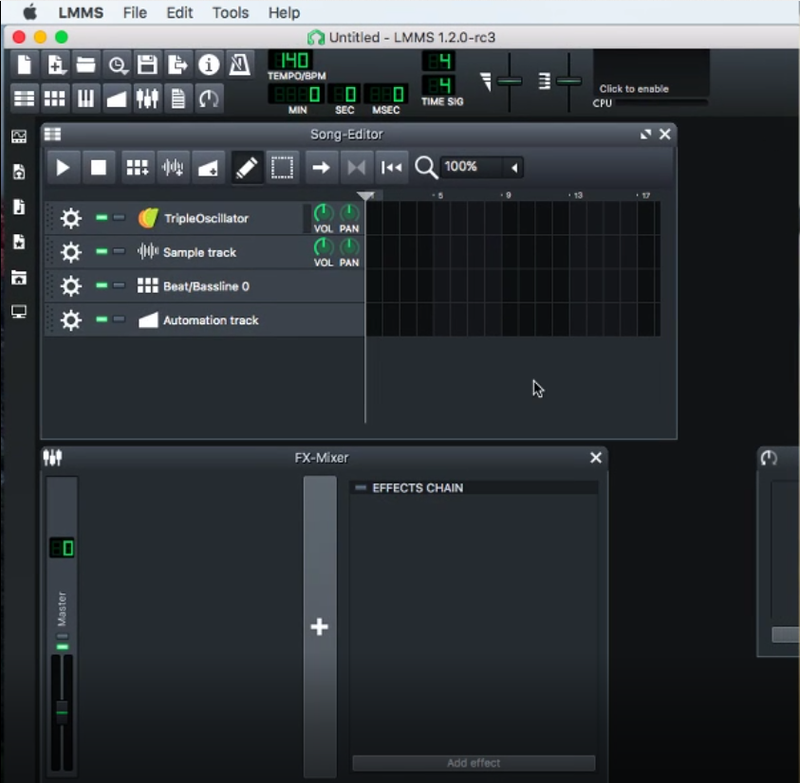Open the Tools menu

pyautogui.click(x=230, y=12)
